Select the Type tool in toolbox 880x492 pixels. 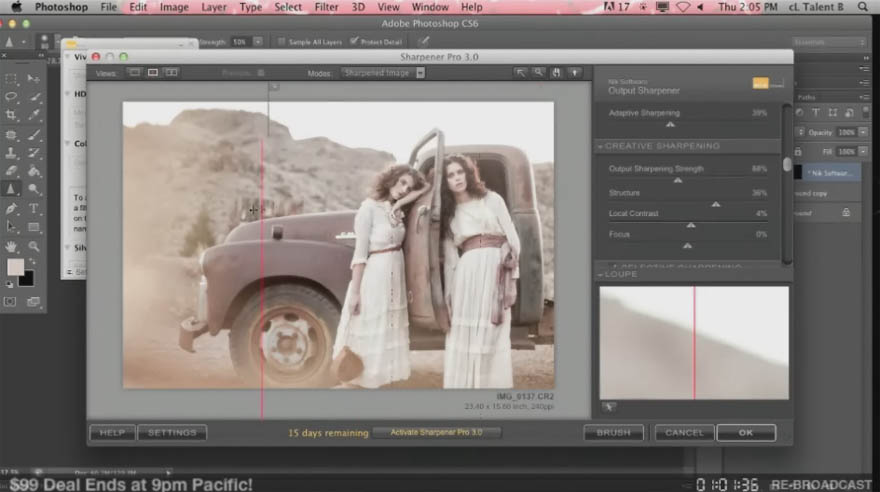(x=34, y=209)
